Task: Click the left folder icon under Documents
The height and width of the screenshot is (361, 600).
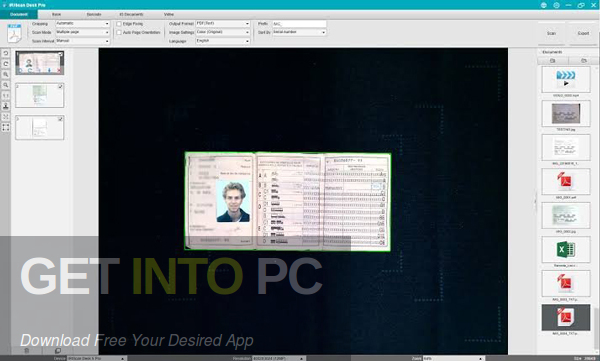Action: (x=553, y=60)
